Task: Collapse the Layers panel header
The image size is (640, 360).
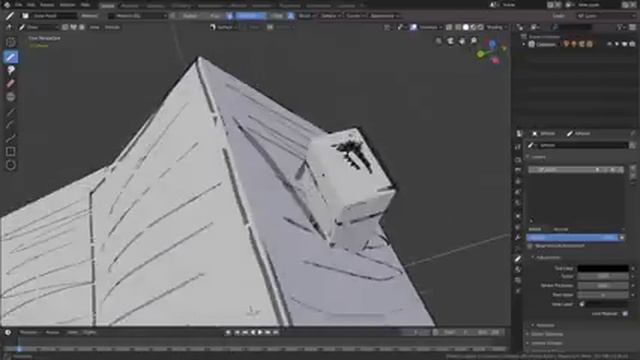Action: pyautogui.click(x=538, y=157)
